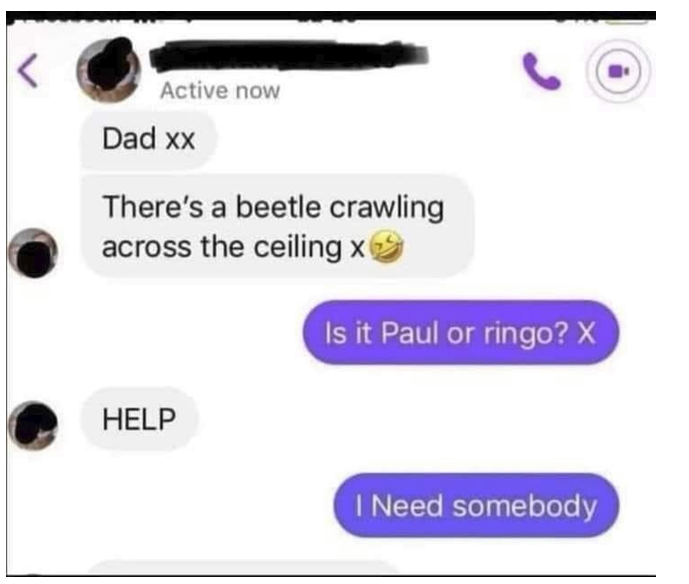The height and width of the screenshot is (584, 689).
Task: Start a voice call with phone icon
Action: [x=541, y=71]
